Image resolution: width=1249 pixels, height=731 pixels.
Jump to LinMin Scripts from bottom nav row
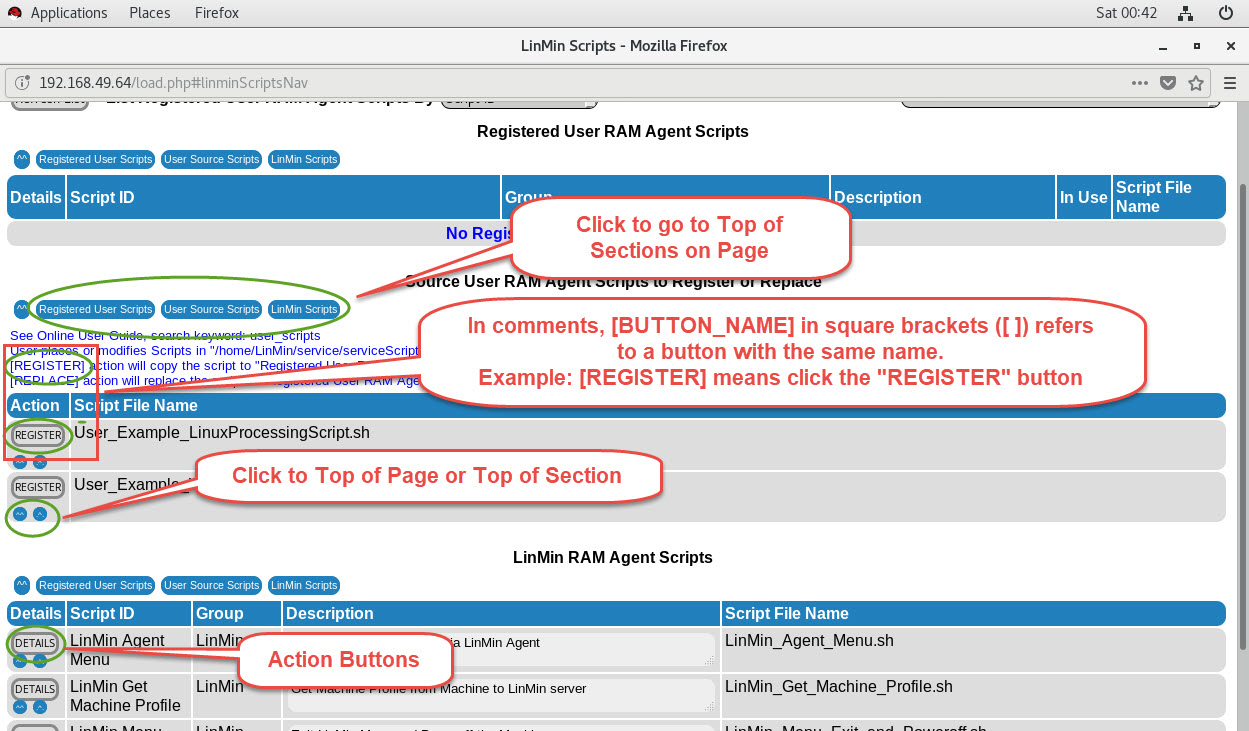point(304,585)
